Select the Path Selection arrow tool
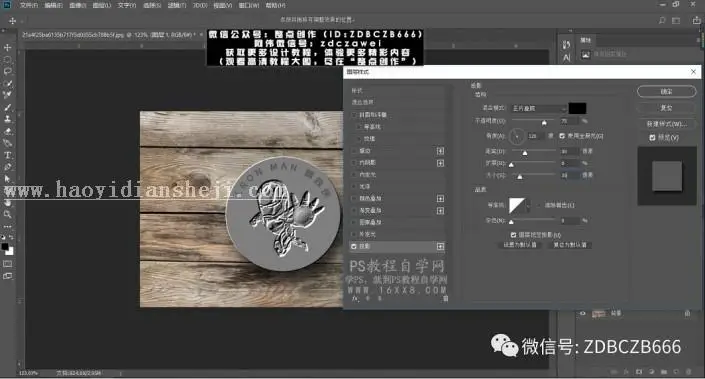 (8, 179)
